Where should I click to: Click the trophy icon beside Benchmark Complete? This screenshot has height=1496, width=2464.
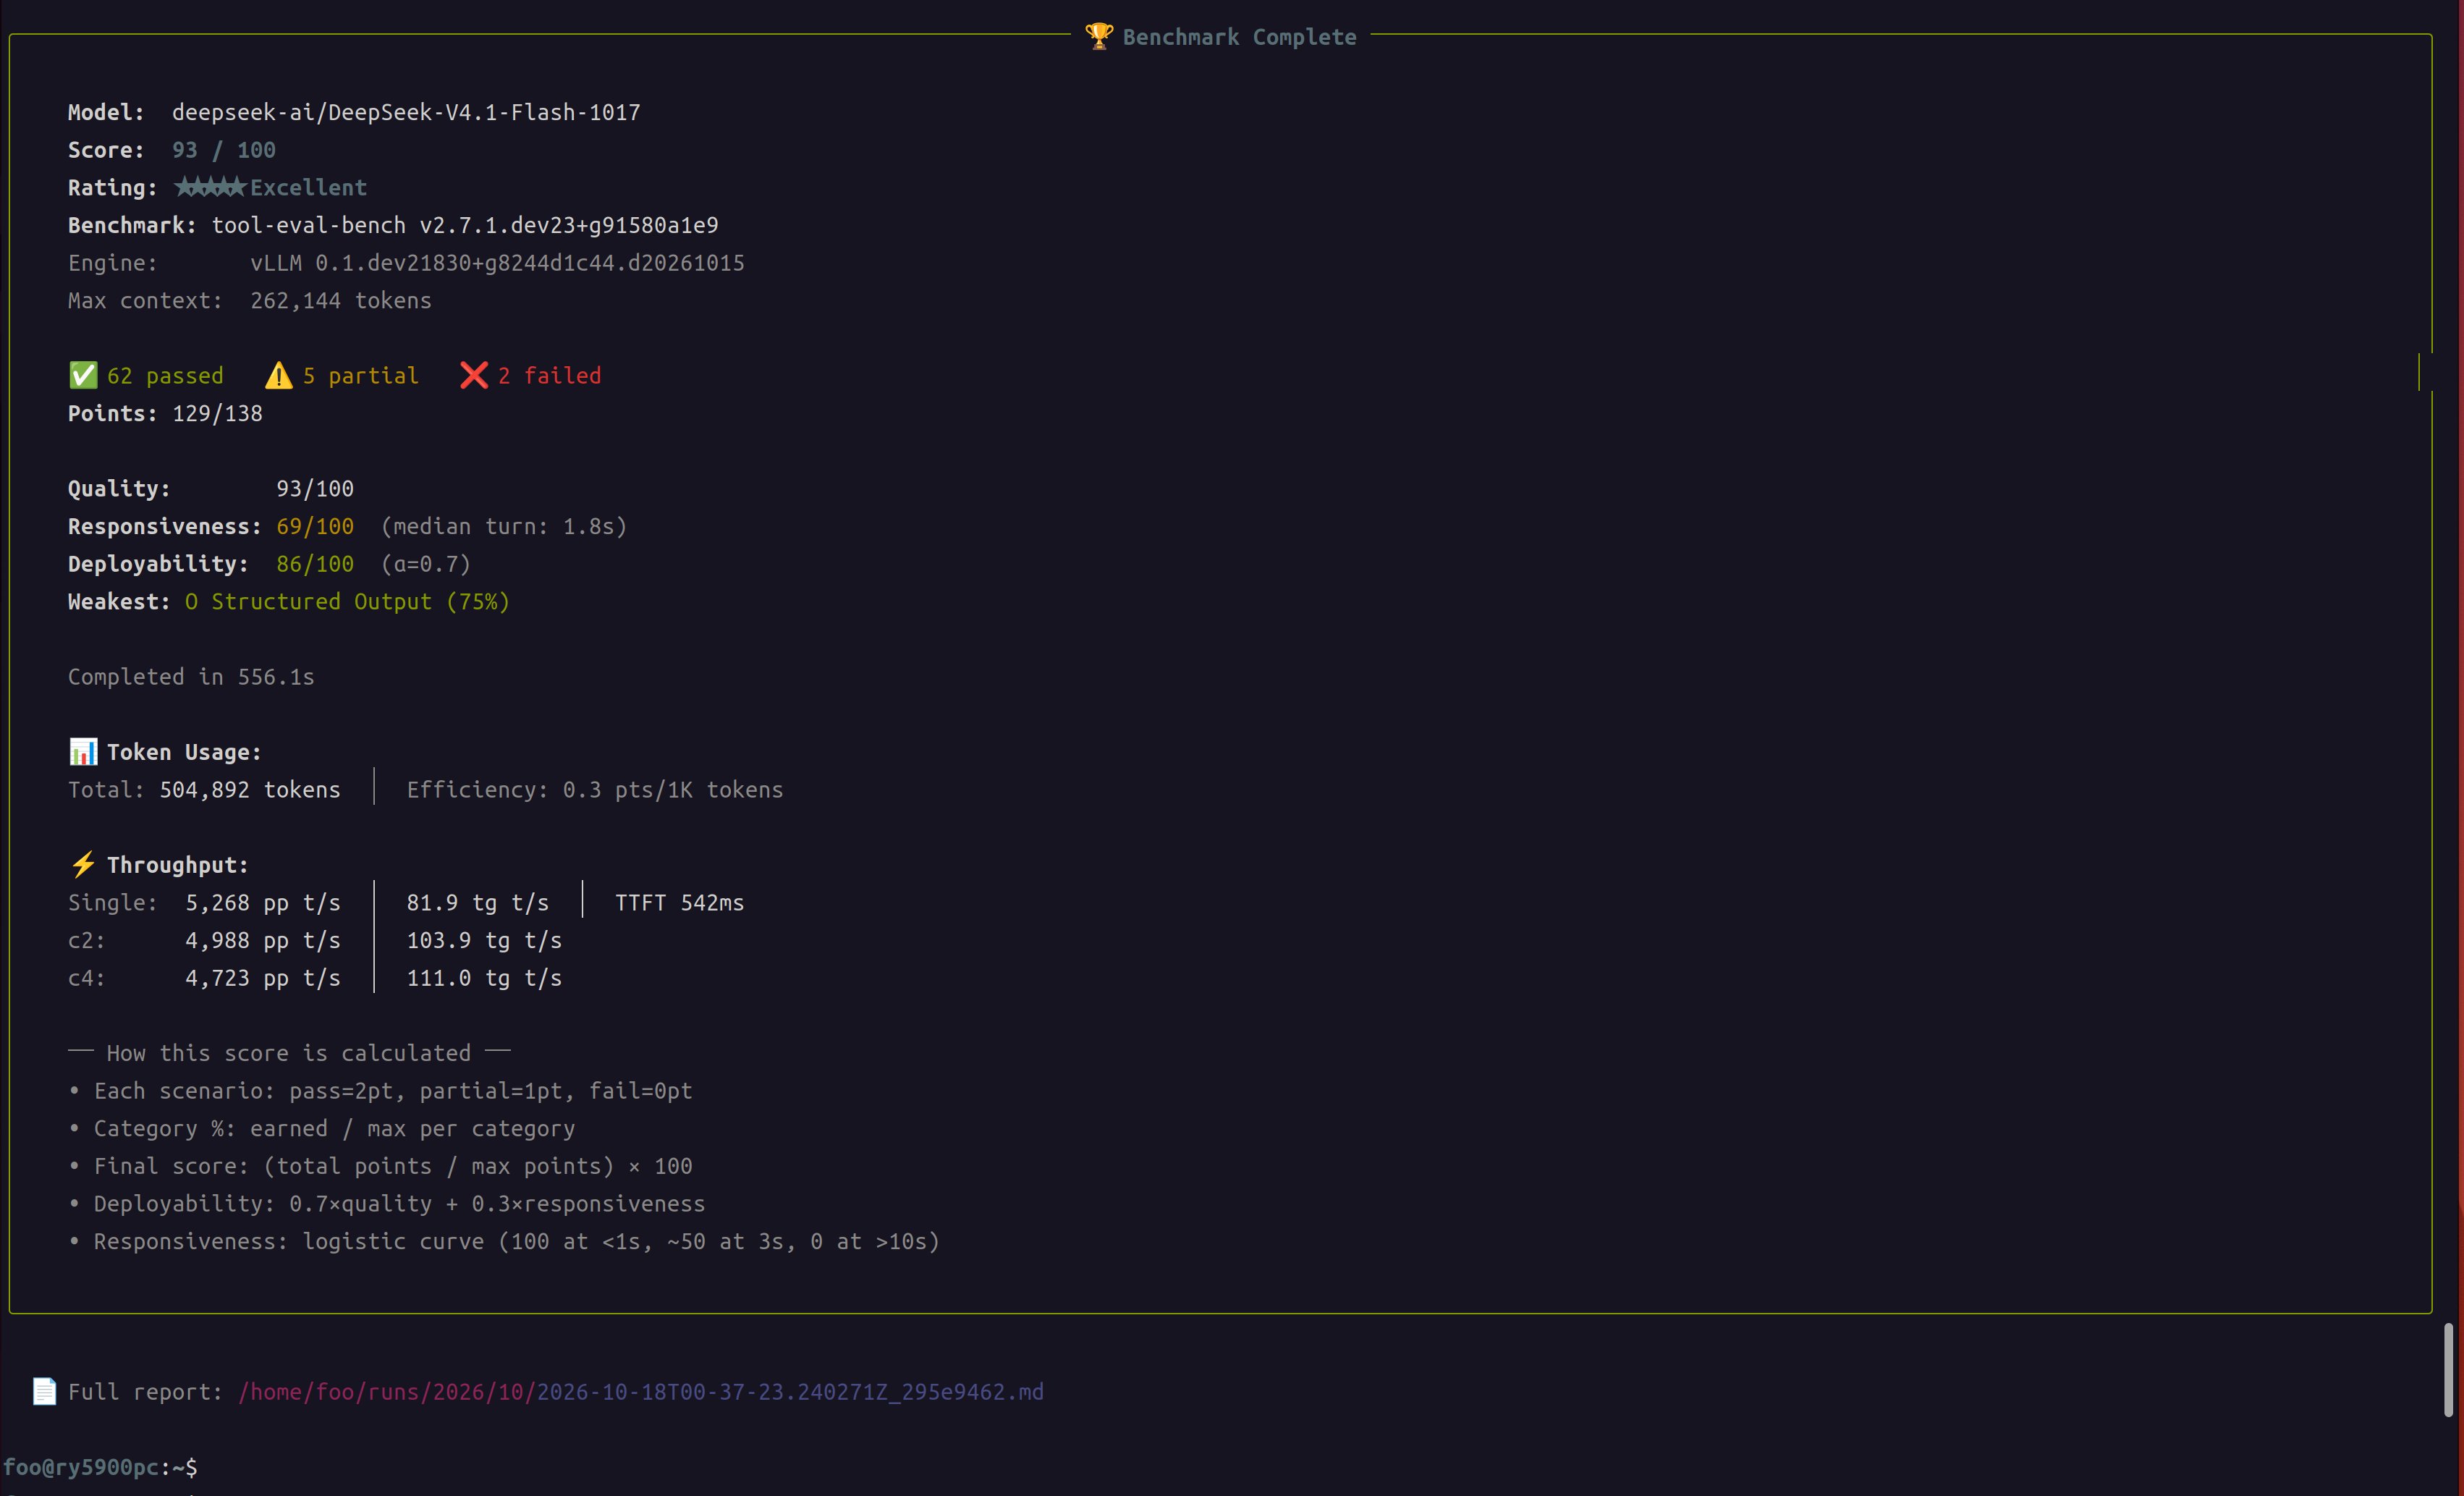[x=1098, y=36]
